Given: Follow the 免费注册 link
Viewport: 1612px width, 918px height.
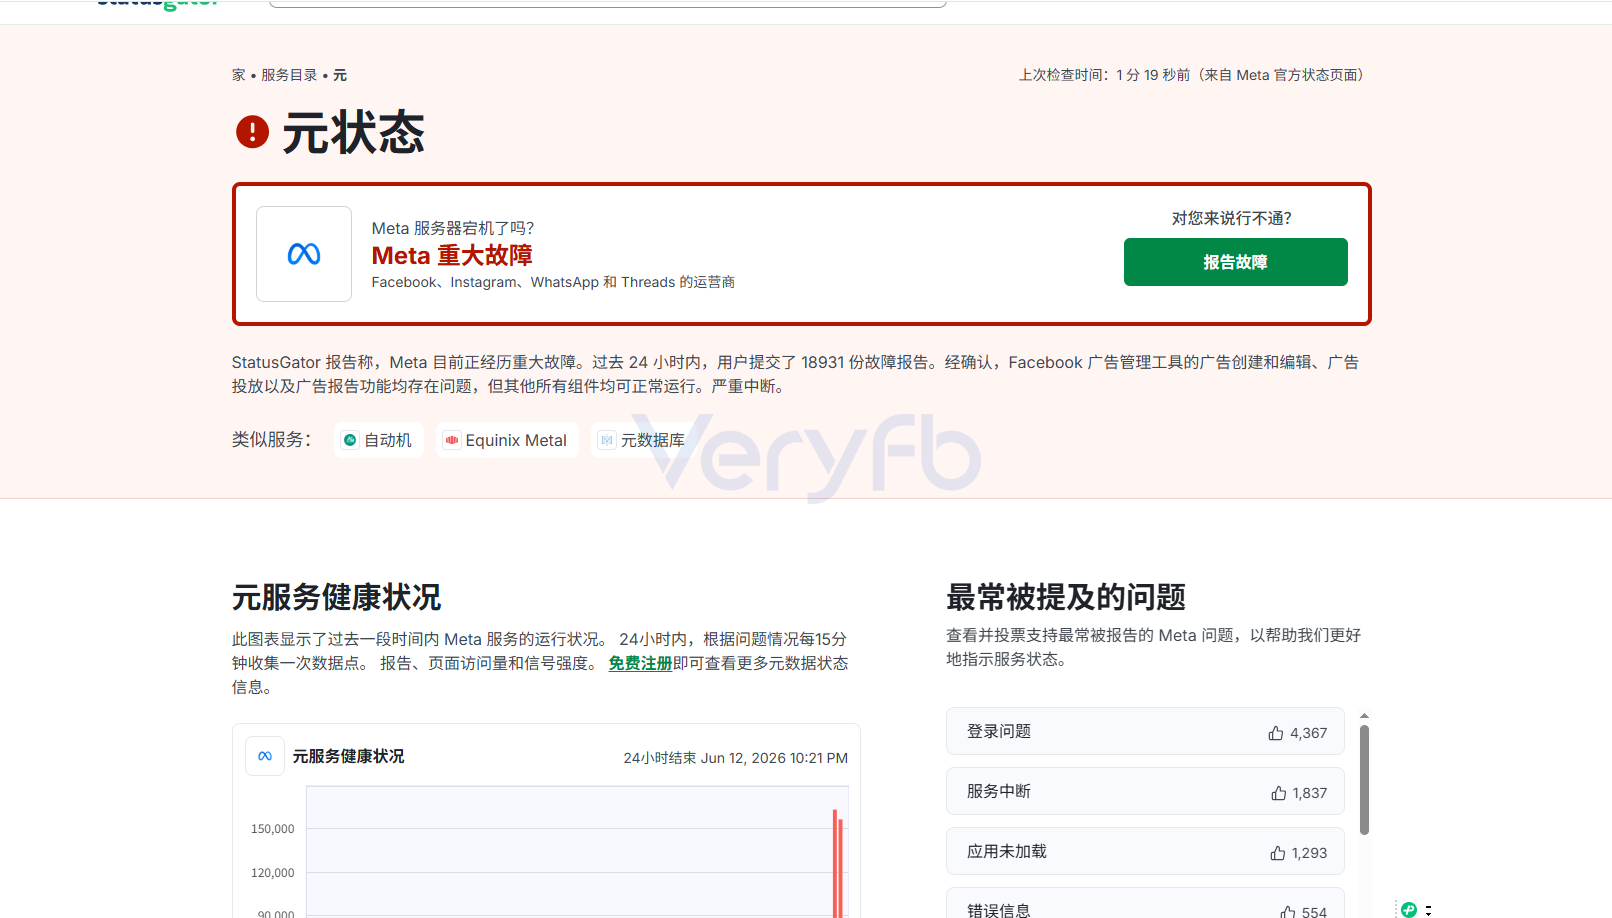Looking at the screenshot, I should click(640, 663).
